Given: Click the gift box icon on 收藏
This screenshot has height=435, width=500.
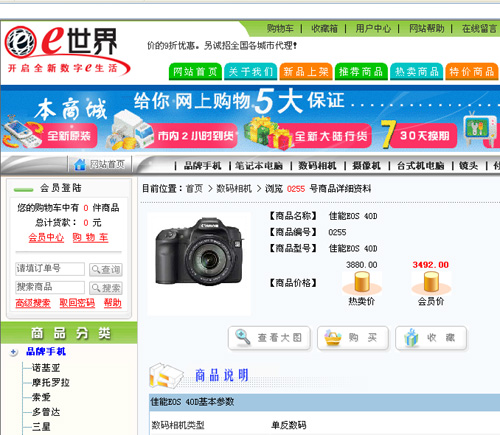Looking at the screenshot, I should (411, 338).
